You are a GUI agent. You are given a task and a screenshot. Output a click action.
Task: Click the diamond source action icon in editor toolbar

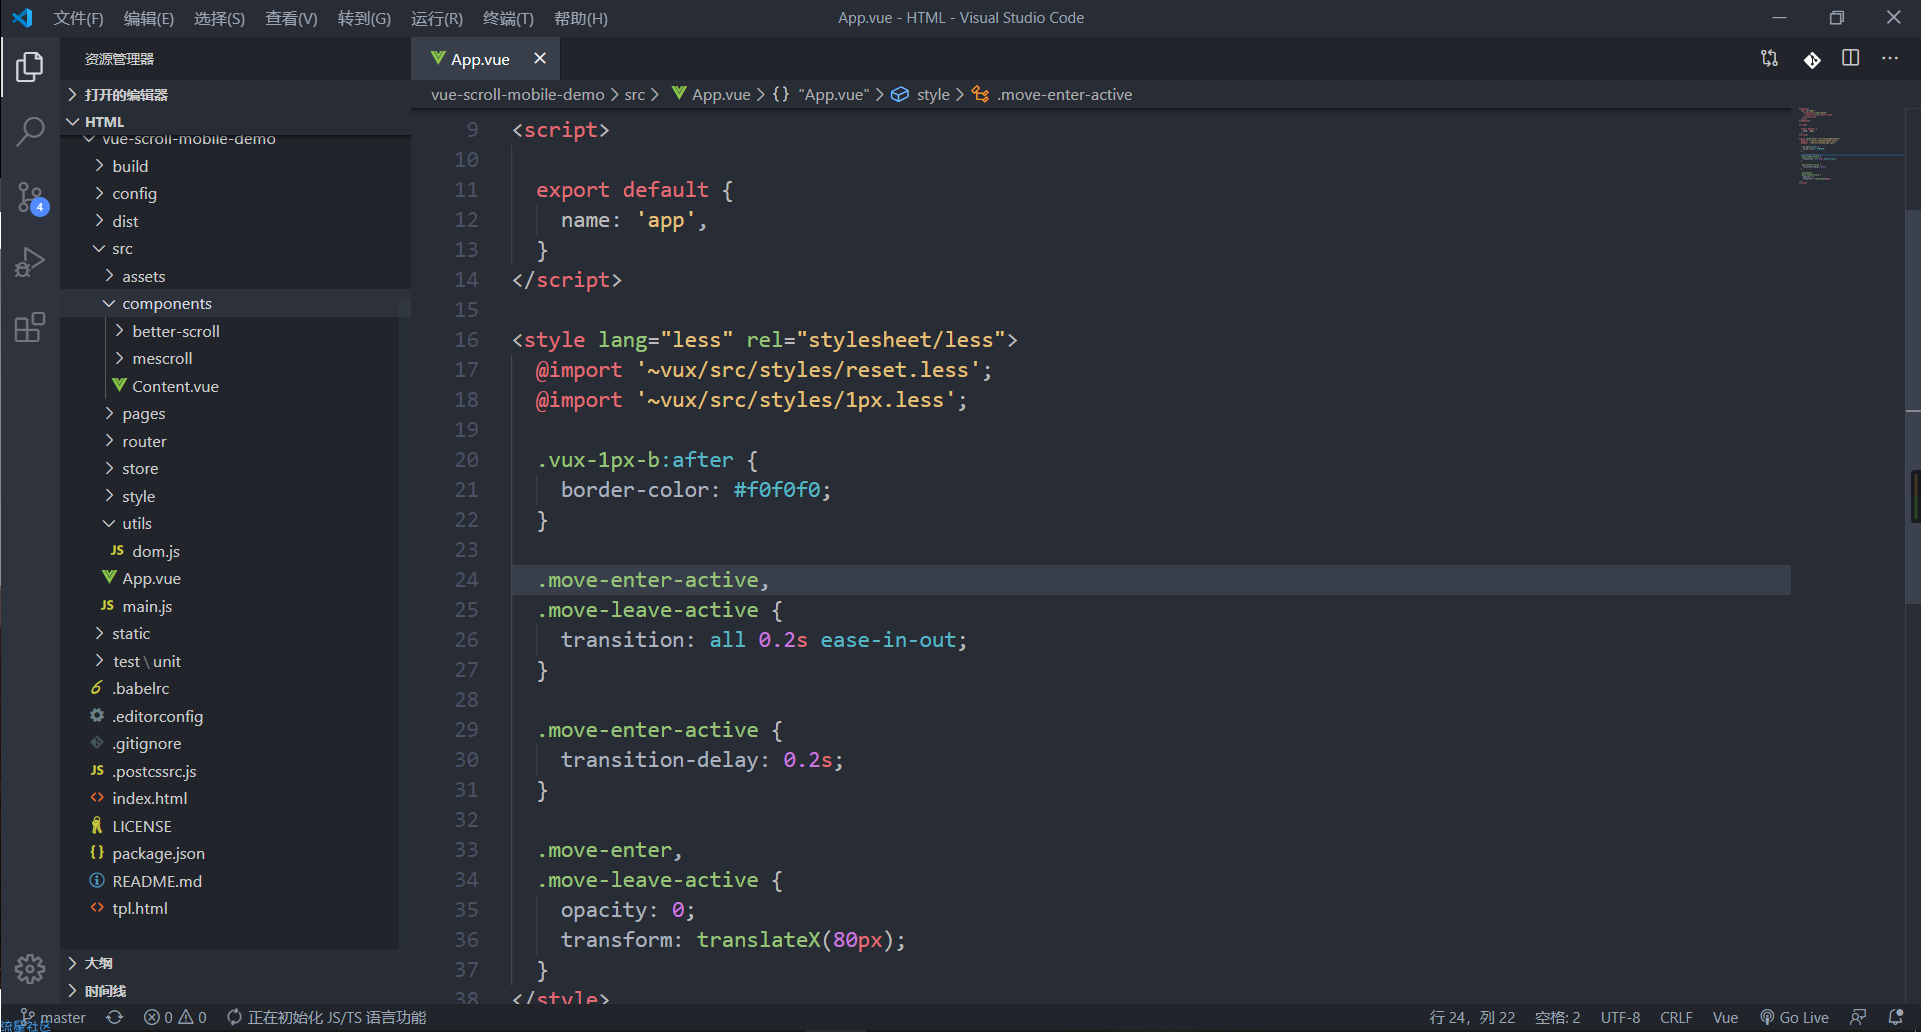tap(1811, 59)
